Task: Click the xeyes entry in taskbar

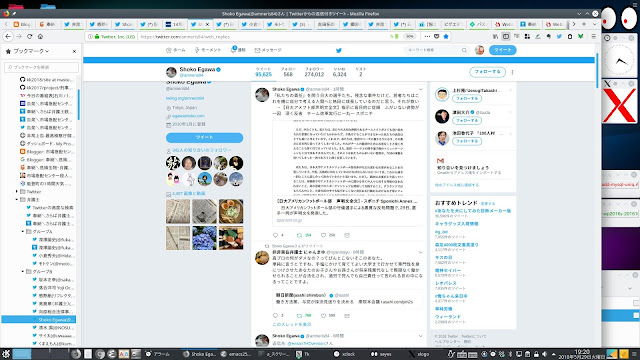Action: (x=382, y=354)
